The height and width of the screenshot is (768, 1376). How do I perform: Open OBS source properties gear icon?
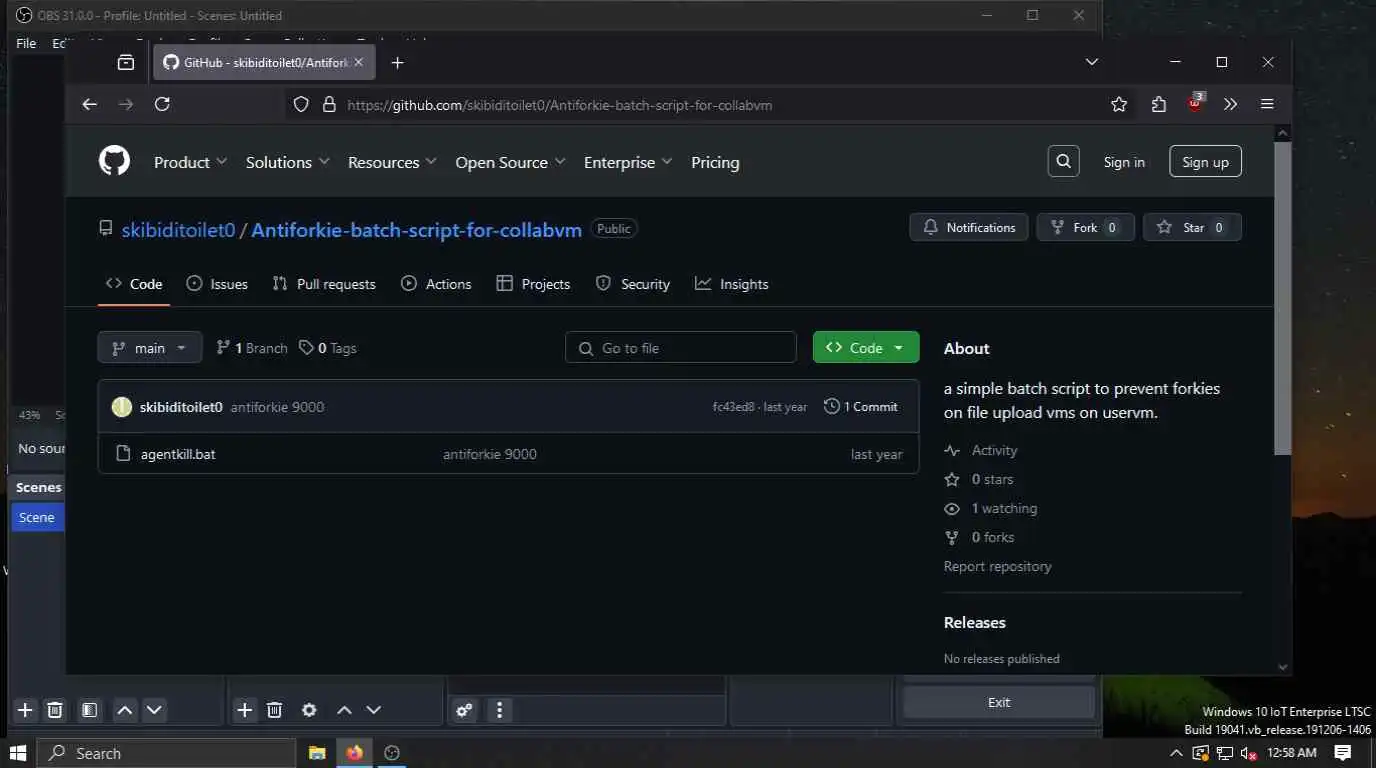point(309,710)
